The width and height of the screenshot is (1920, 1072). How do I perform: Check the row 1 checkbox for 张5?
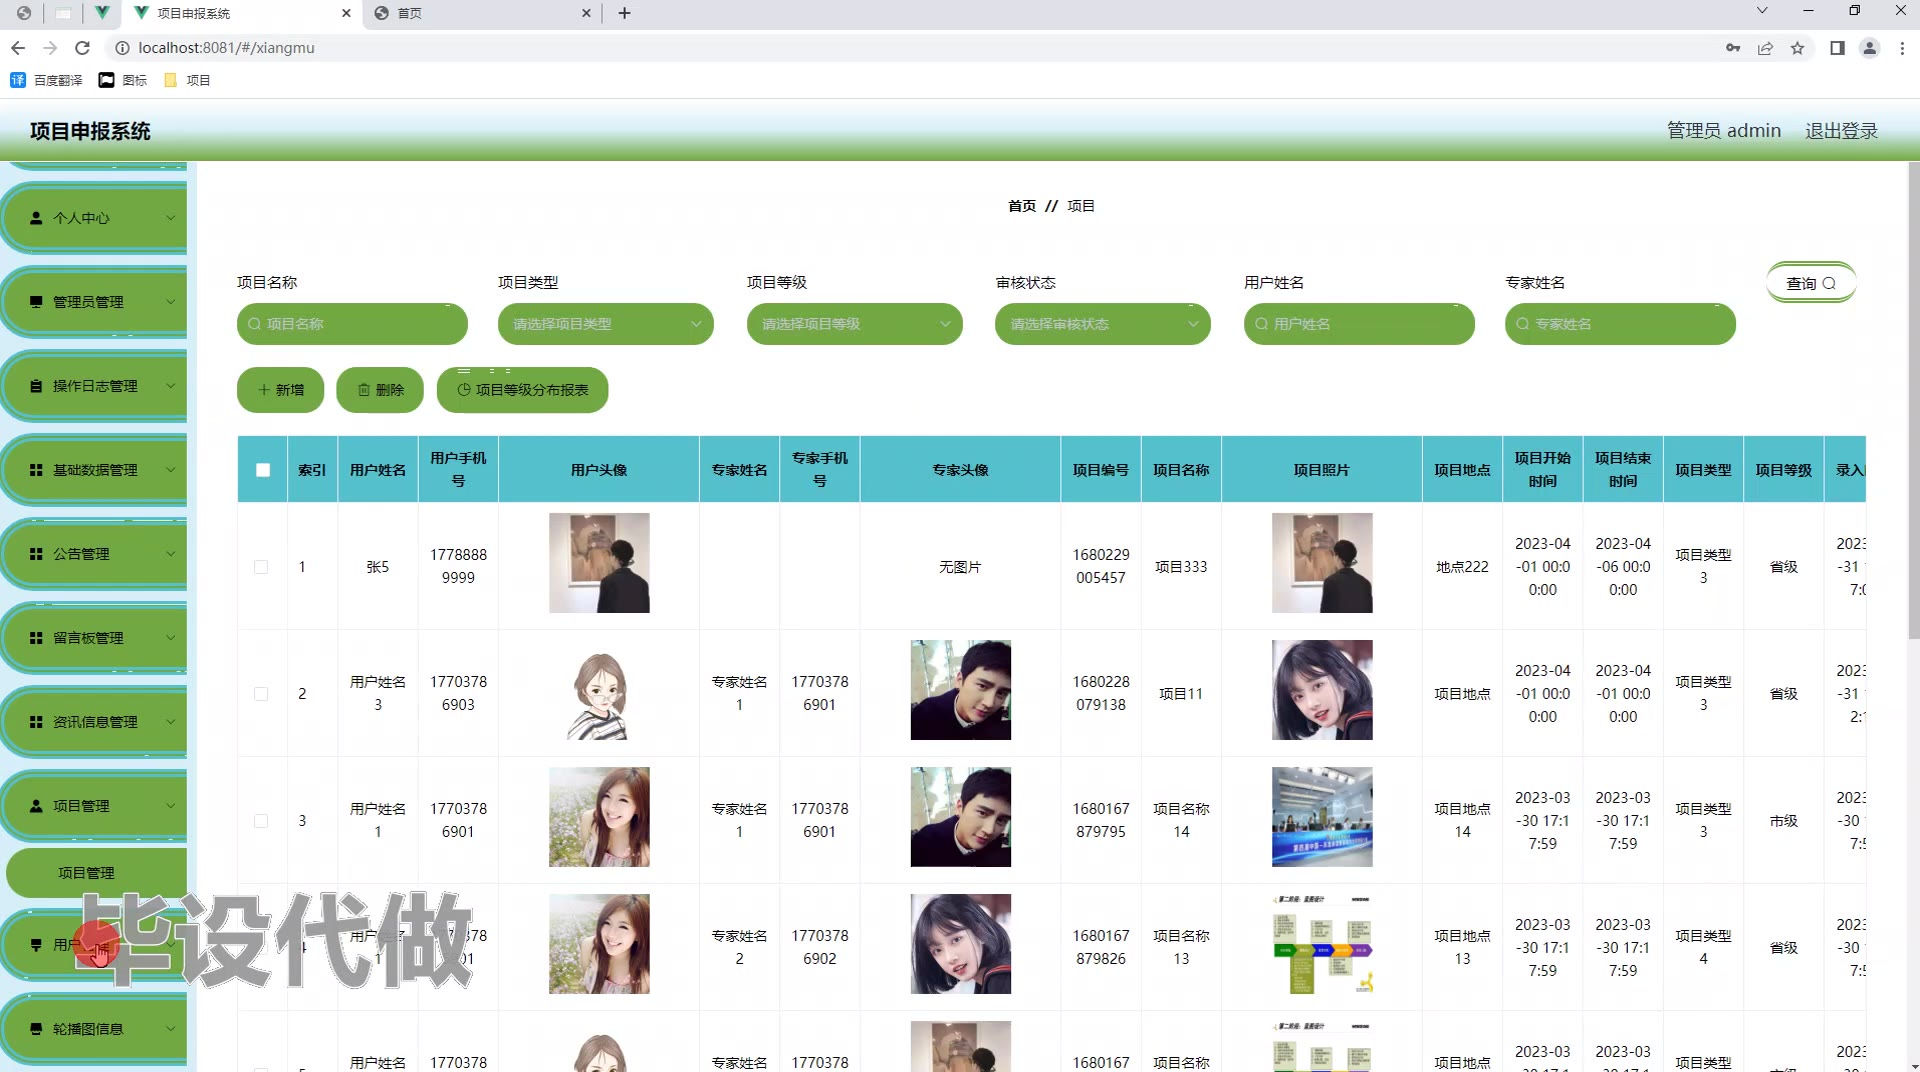click(x=261, y=567)
